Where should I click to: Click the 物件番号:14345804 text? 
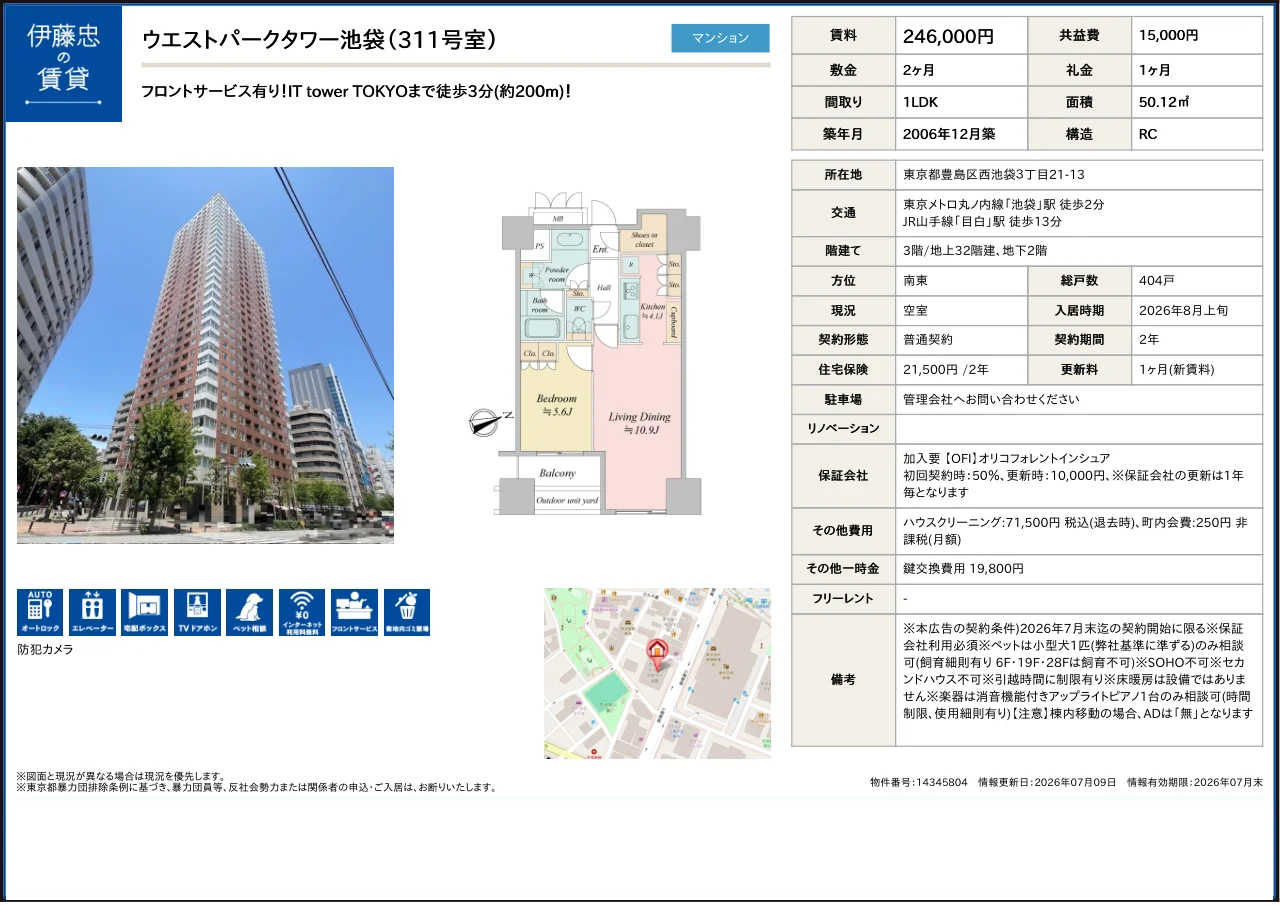point(919,782)
